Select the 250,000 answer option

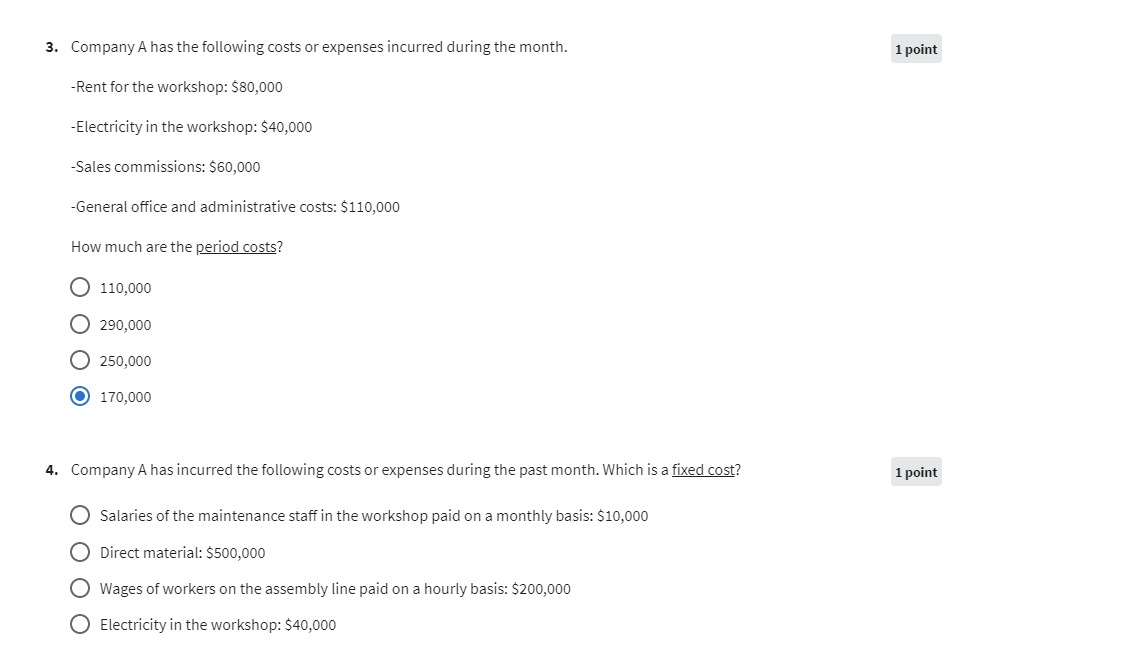tap(80, 360)
